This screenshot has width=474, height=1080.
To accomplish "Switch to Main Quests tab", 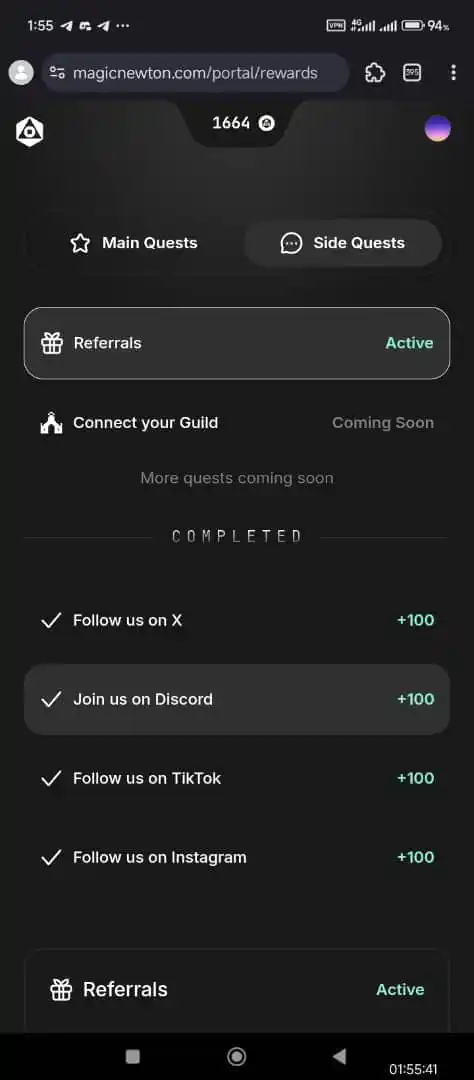I will (x=134, y=243).
